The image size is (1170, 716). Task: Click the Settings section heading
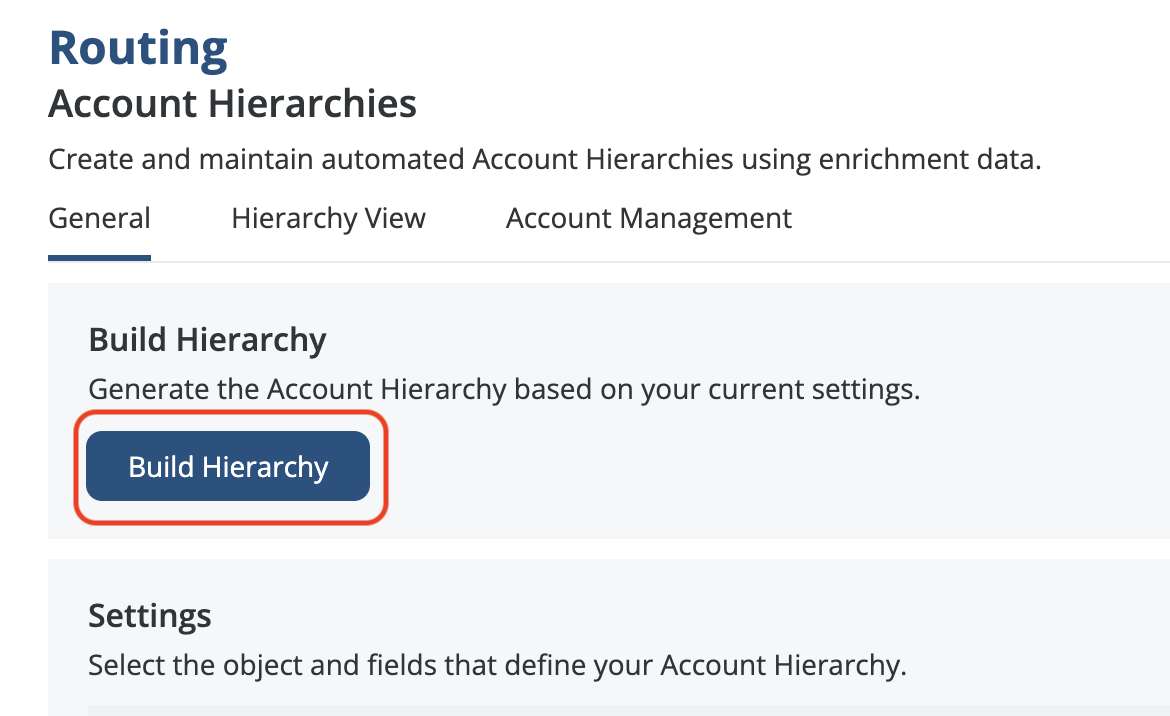[x=149, y=615]
